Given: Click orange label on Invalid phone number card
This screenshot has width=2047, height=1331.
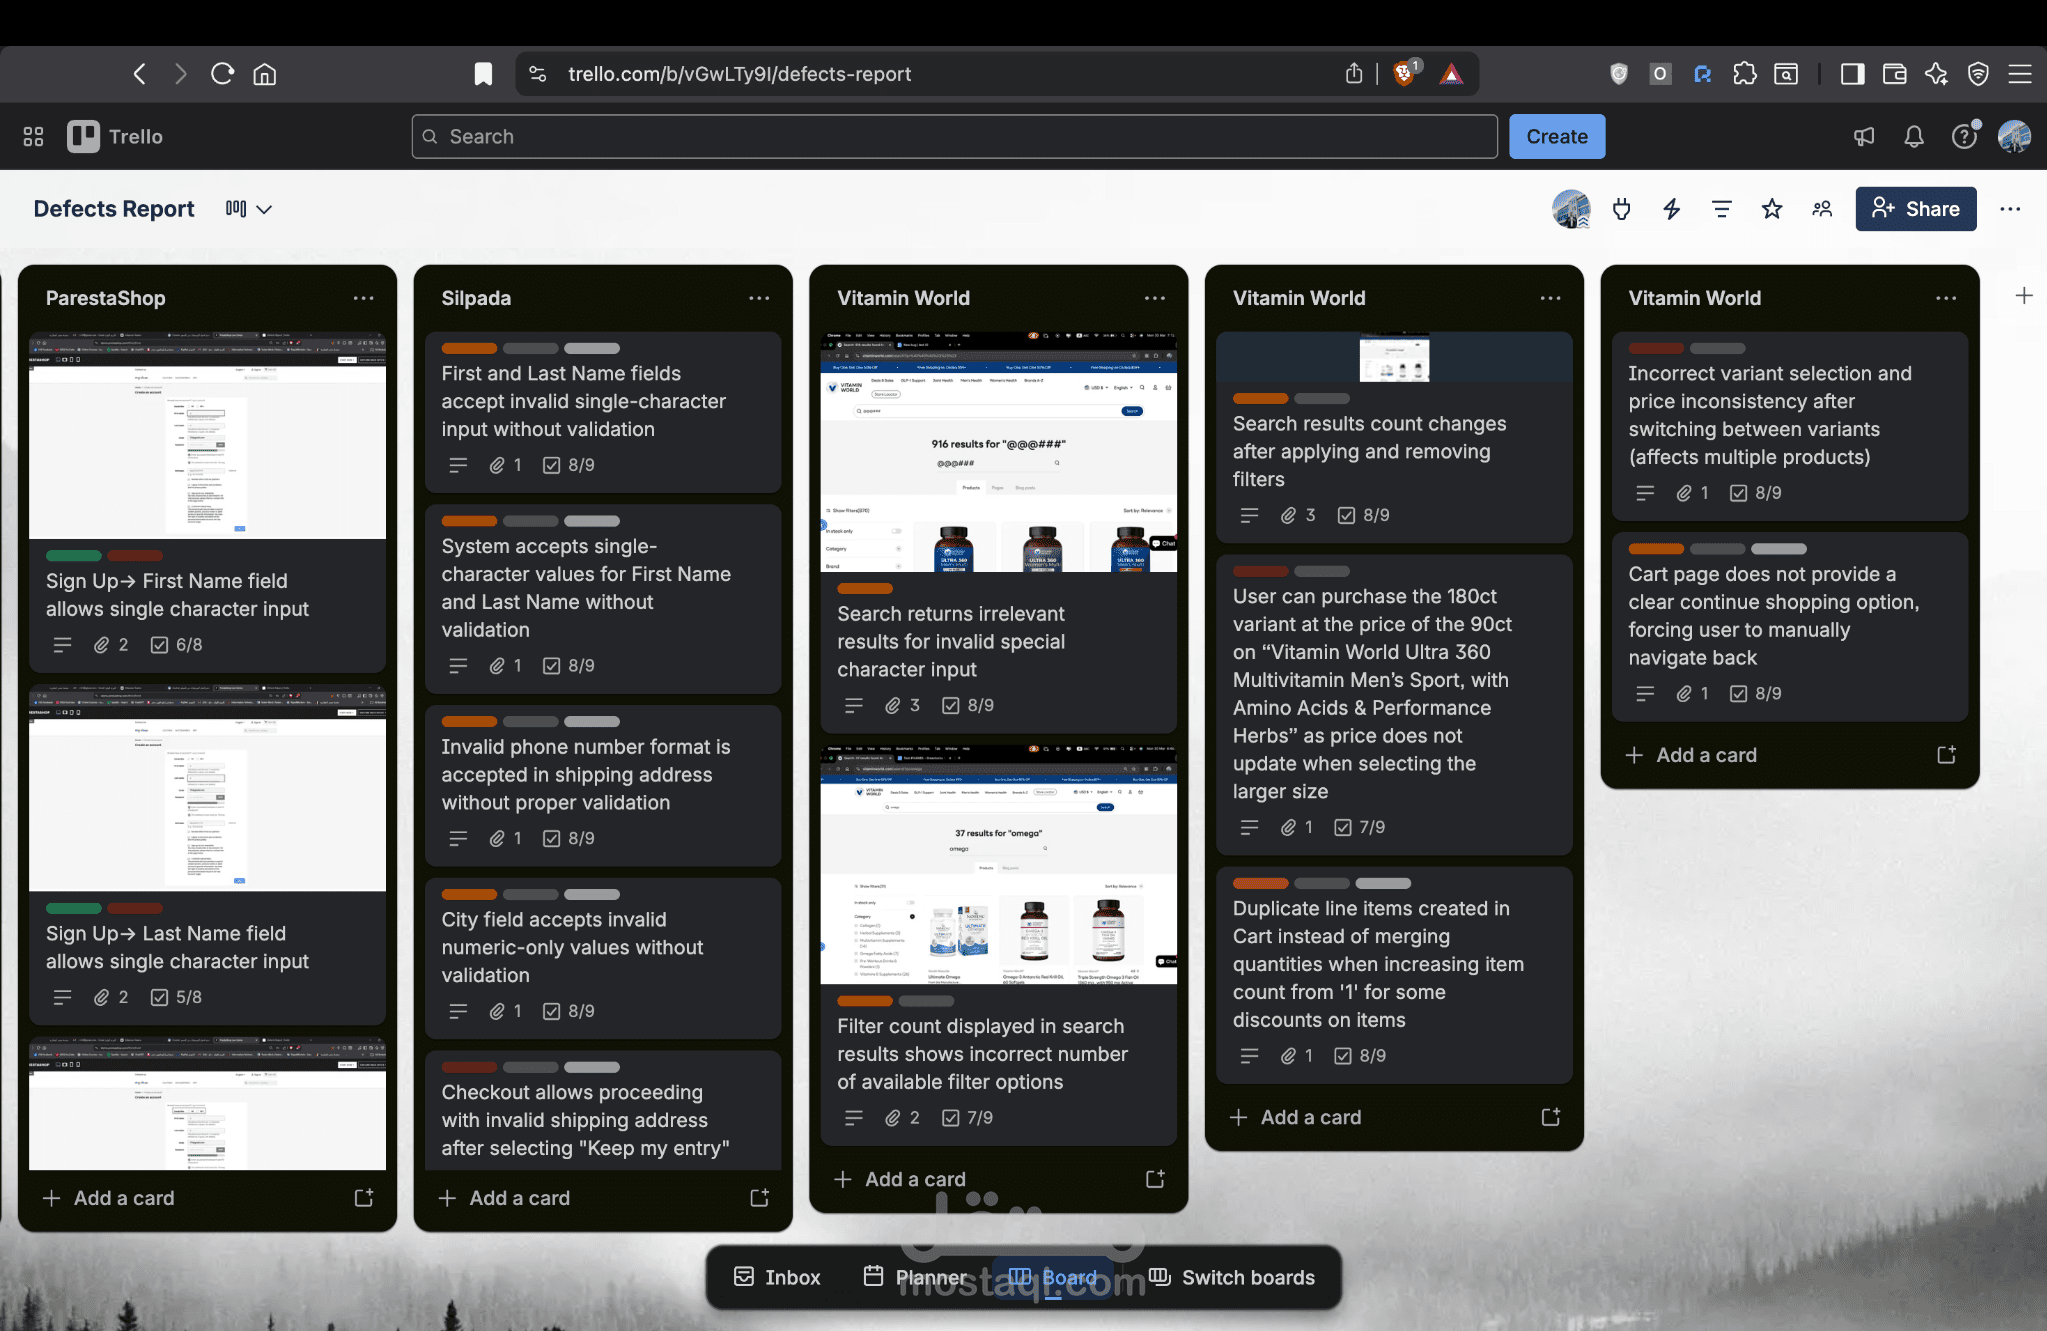Looking at the screenshot, I should tap(469, 722).
